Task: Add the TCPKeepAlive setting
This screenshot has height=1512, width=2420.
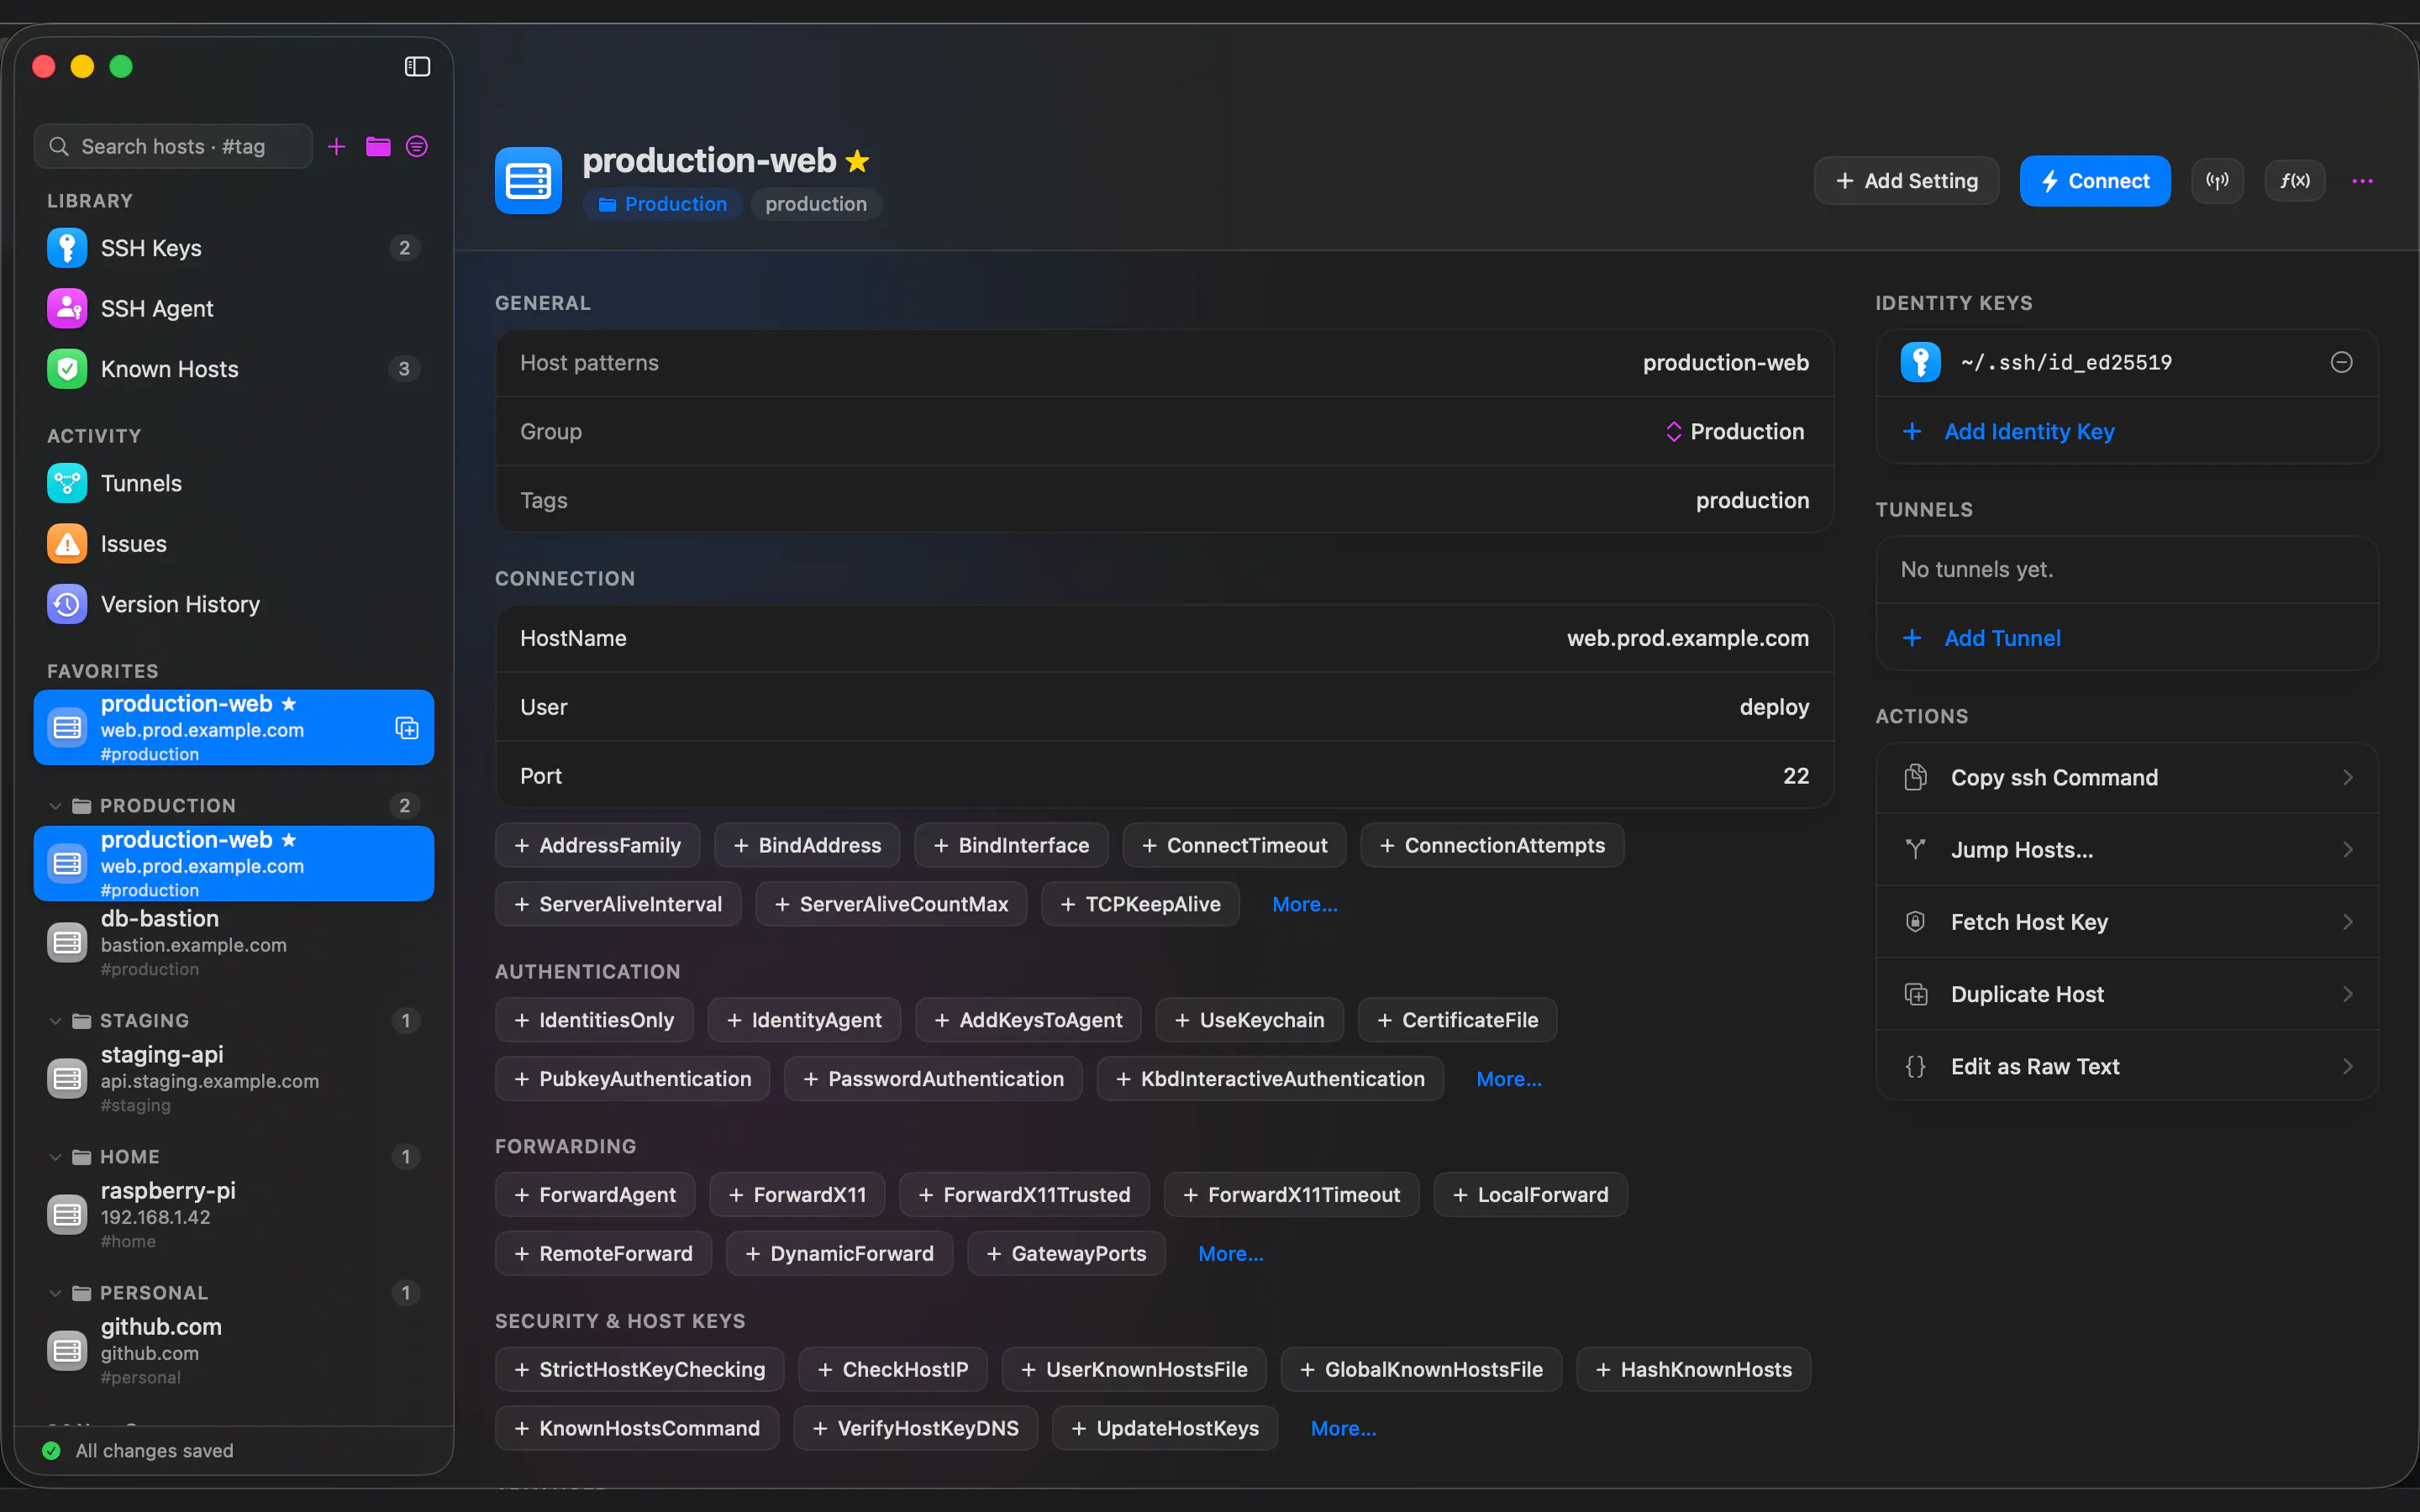Action: point(1140,904)
